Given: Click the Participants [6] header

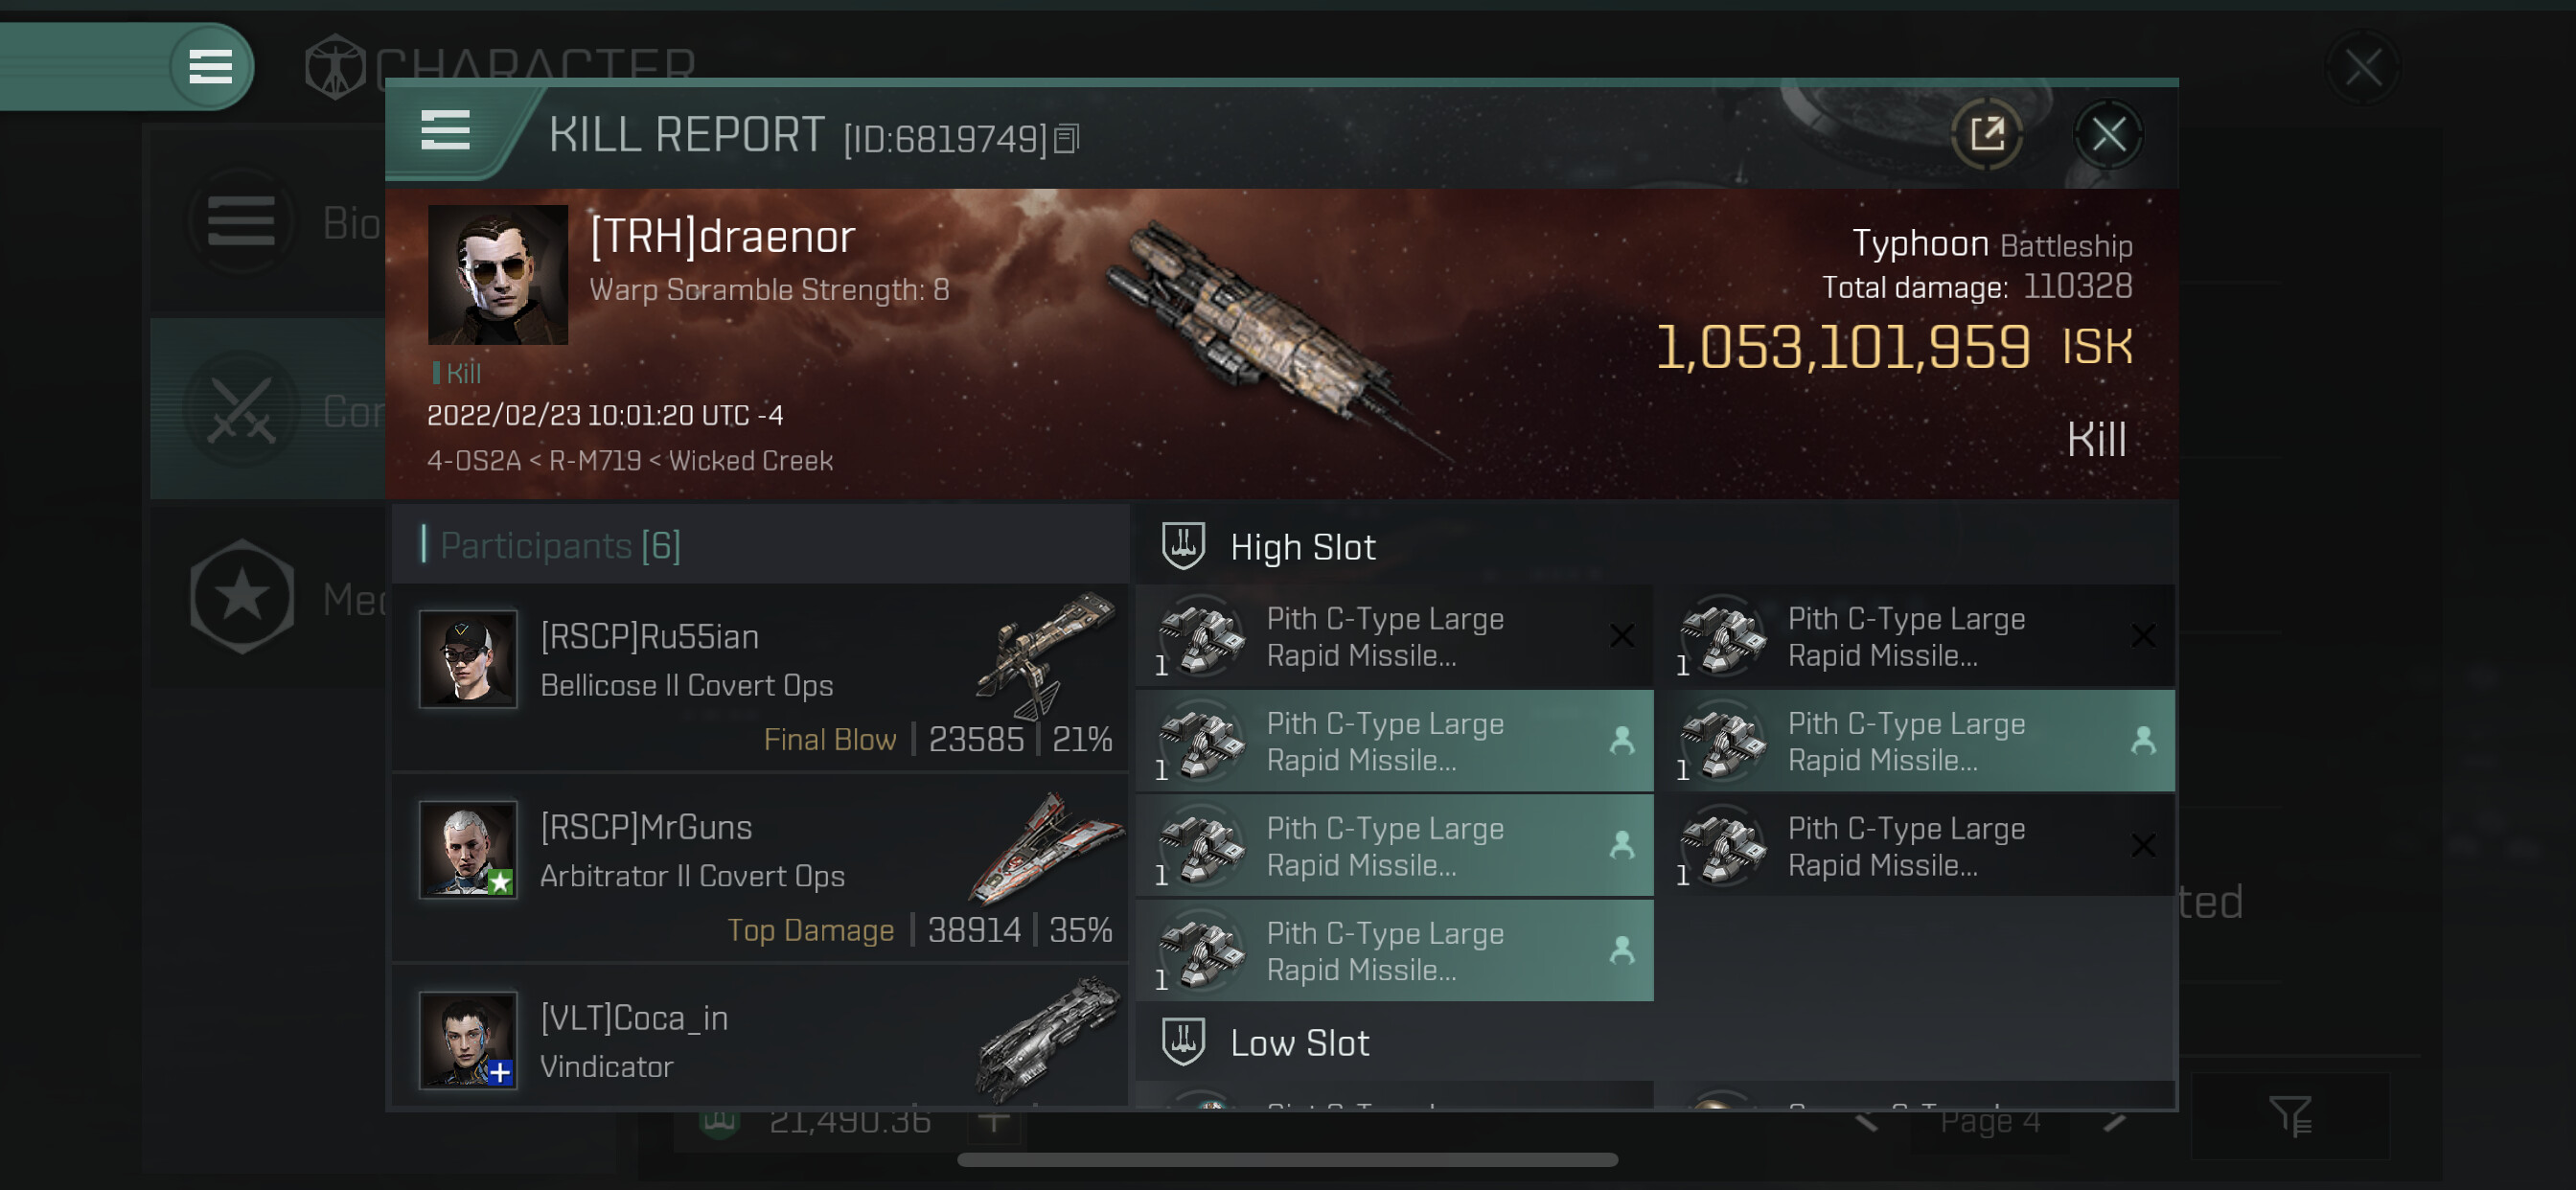Looking at the screenshot, I should (559, 545).
